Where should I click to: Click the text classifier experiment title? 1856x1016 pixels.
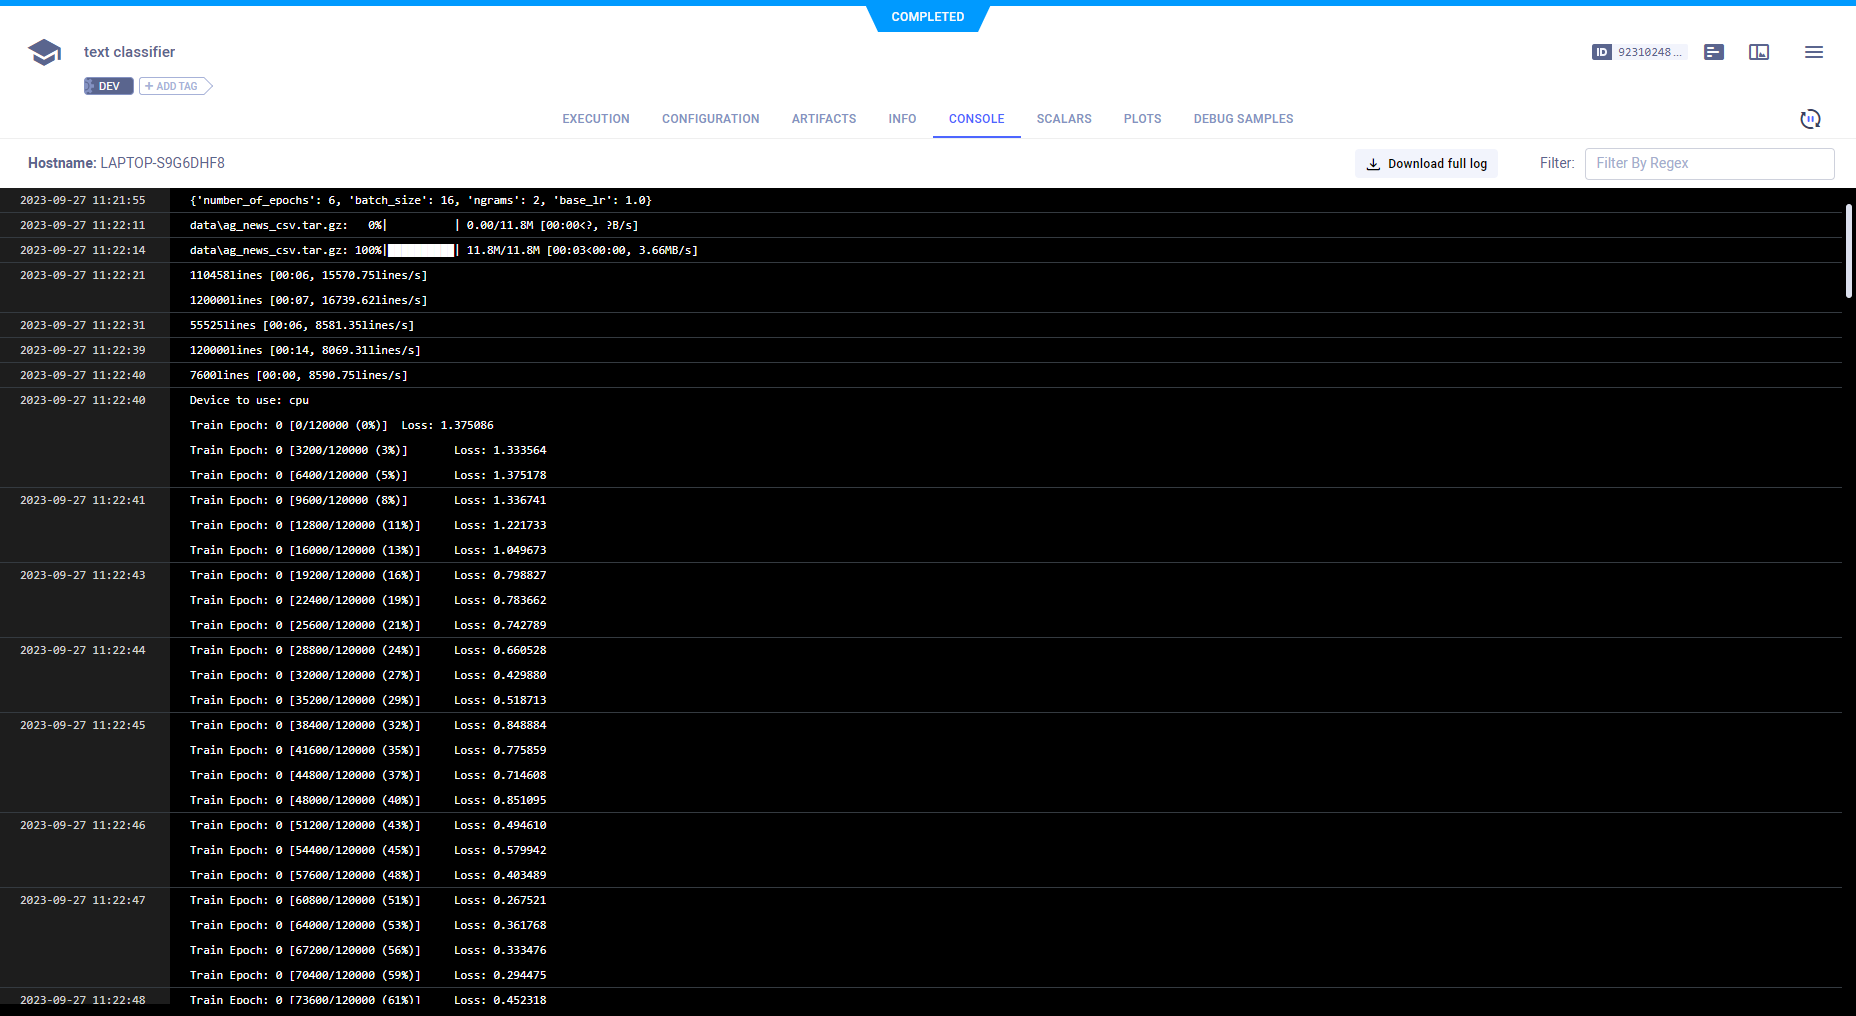pos(129,52)
